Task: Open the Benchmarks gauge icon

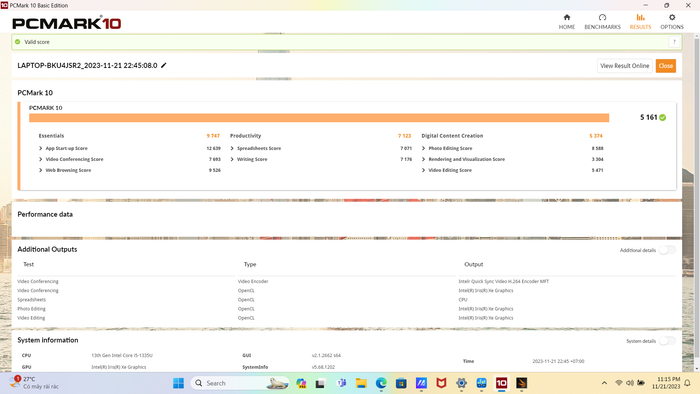Action: [x=602, y=17]
